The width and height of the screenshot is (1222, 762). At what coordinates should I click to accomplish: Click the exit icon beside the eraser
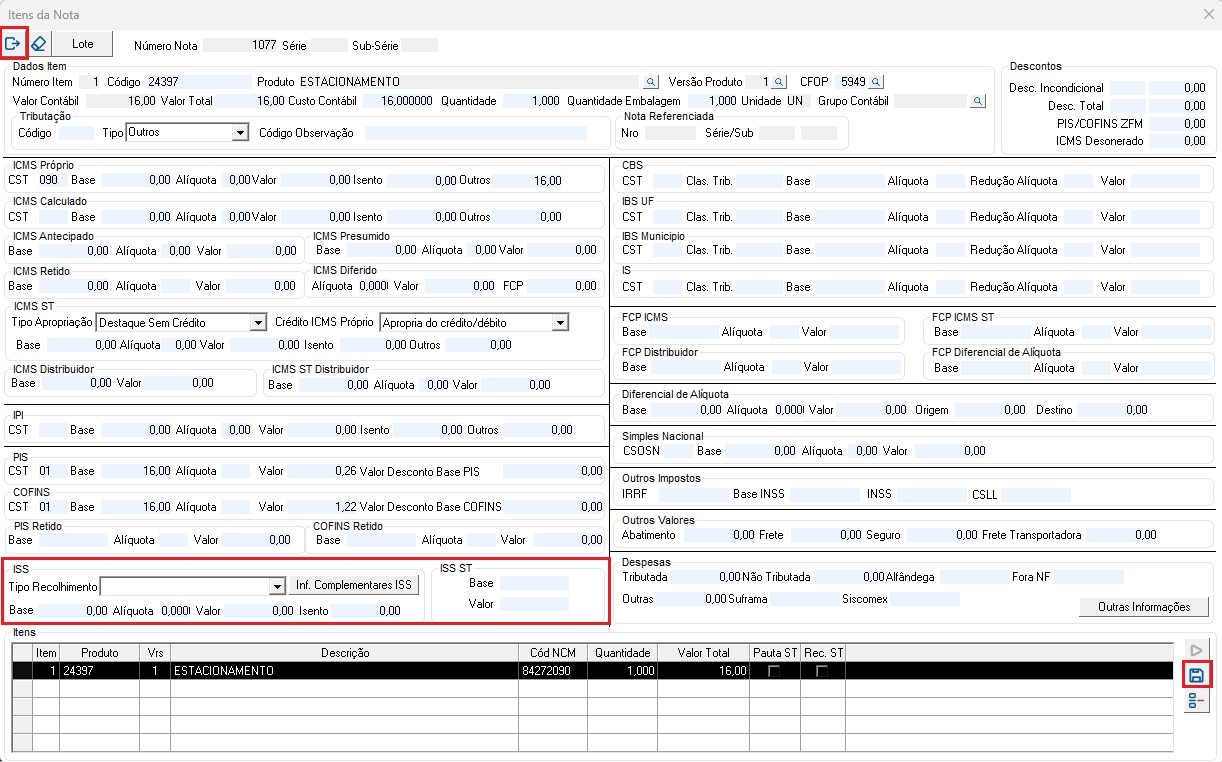[x=14, y=44]
